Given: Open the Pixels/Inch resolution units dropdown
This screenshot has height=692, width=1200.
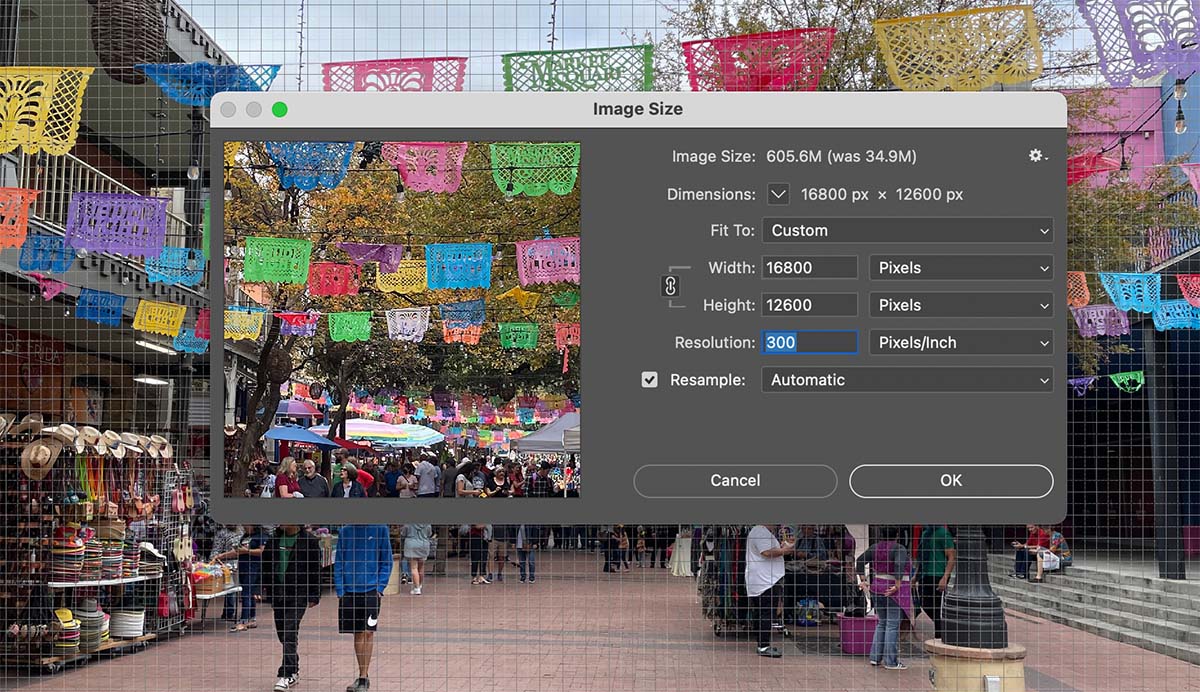Looking at the screenshot, I should click(960, 342).
